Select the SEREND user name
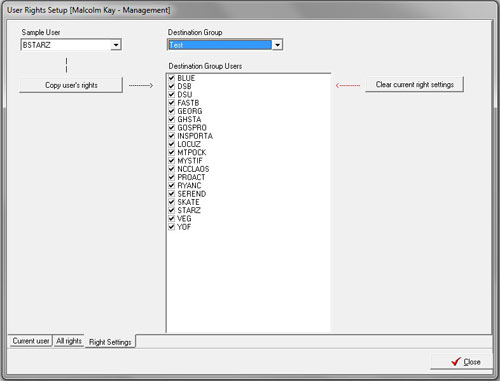This screenshot has width=500, height=381. [x=192, y=194]
